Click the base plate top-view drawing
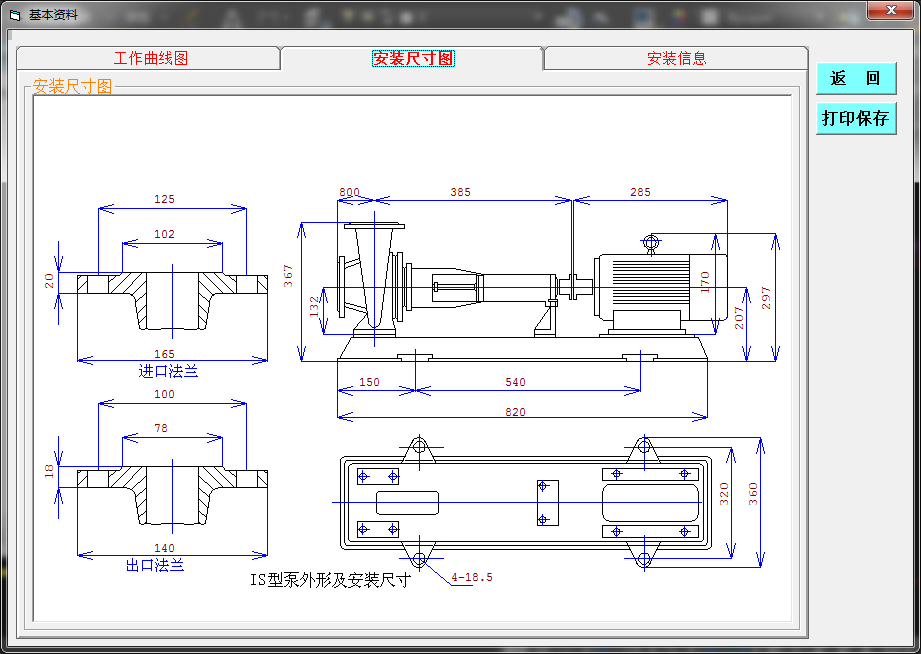The image size is (921, 654). click(x=526, y=502)
